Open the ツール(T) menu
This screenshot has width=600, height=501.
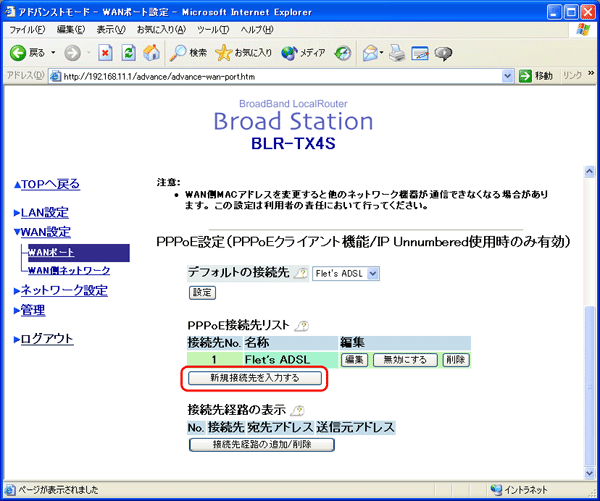pyautogui.click(x=213, y=29)
